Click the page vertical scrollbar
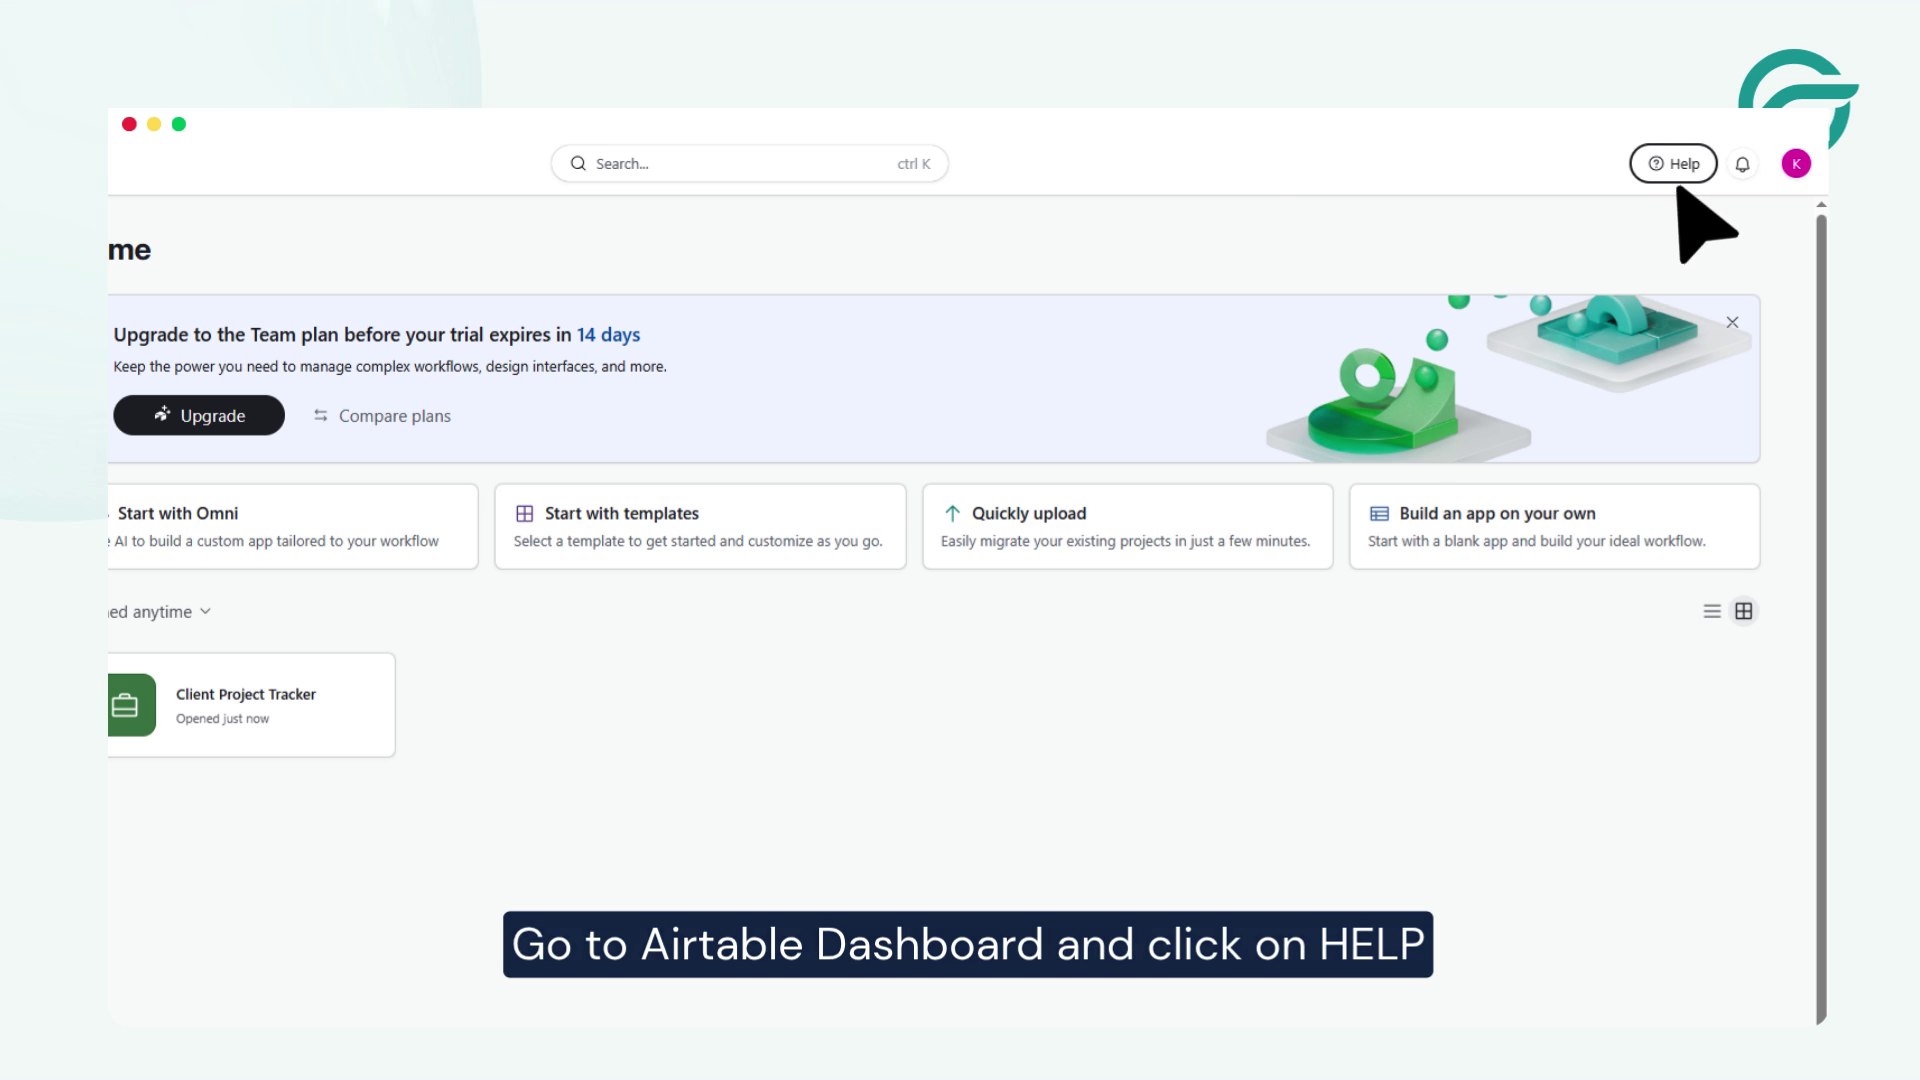This screenshot has height=1080, width=1920. click(x=1821, y=618)
